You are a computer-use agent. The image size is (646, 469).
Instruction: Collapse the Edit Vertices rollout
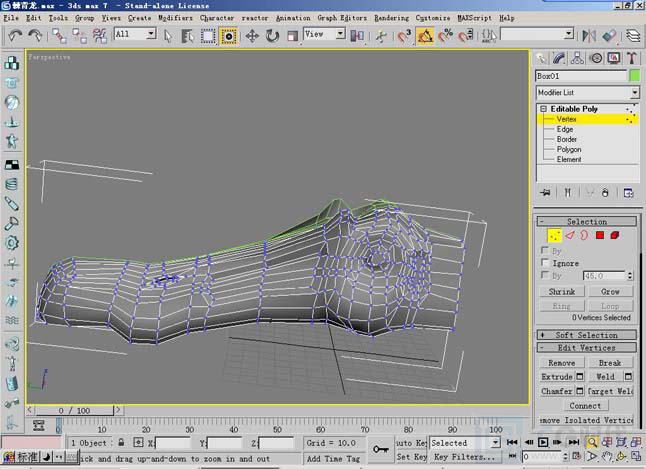(x=586, y=347)
